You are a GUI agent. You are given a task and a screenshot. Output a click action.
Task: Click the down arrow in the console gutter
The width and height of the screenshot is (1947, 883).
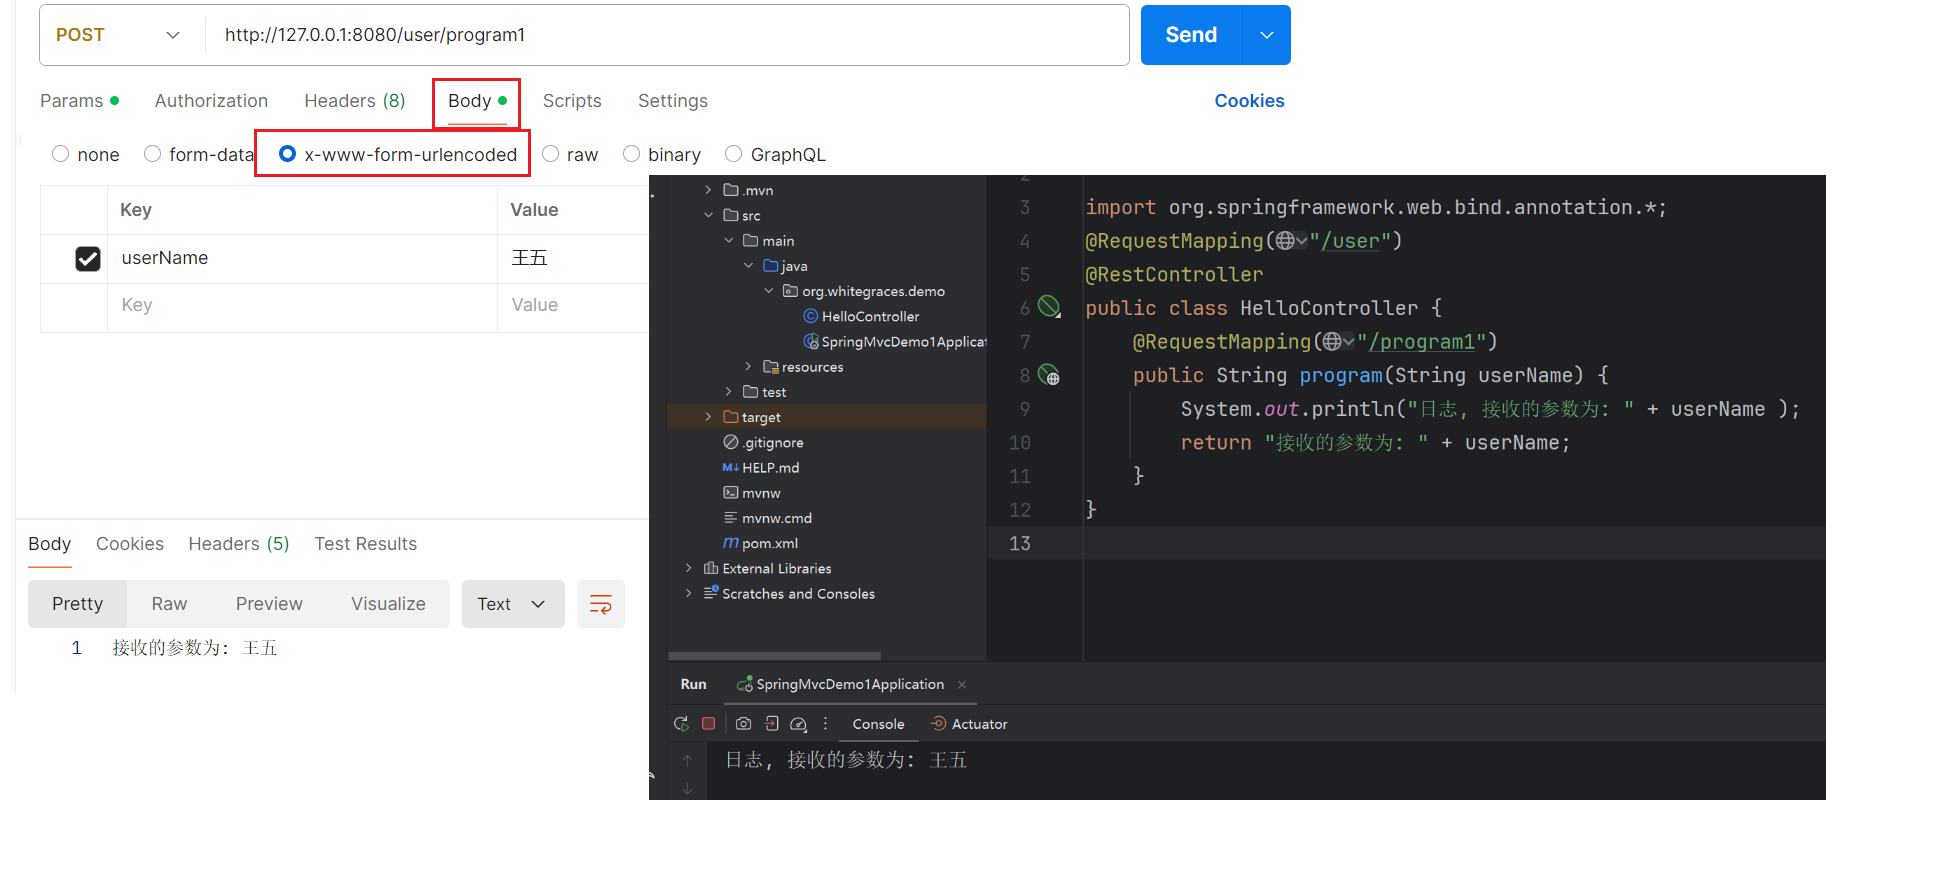pyautogui.click(x=687, y=789)
